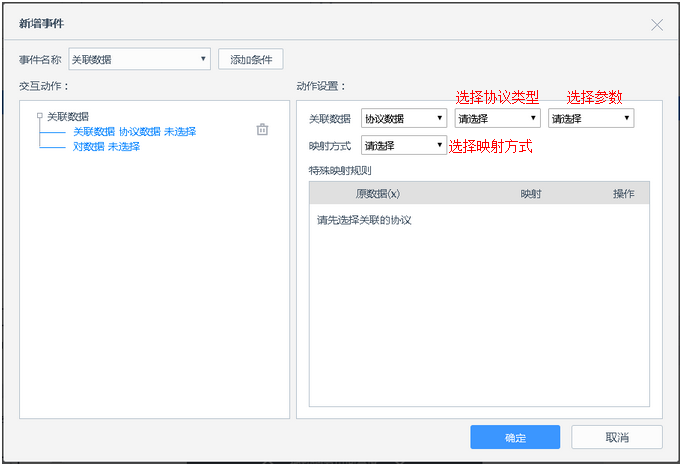683x467 pixels.
Task: Select the 关联数据 协议数据 未选择 link
Action: 135,132
